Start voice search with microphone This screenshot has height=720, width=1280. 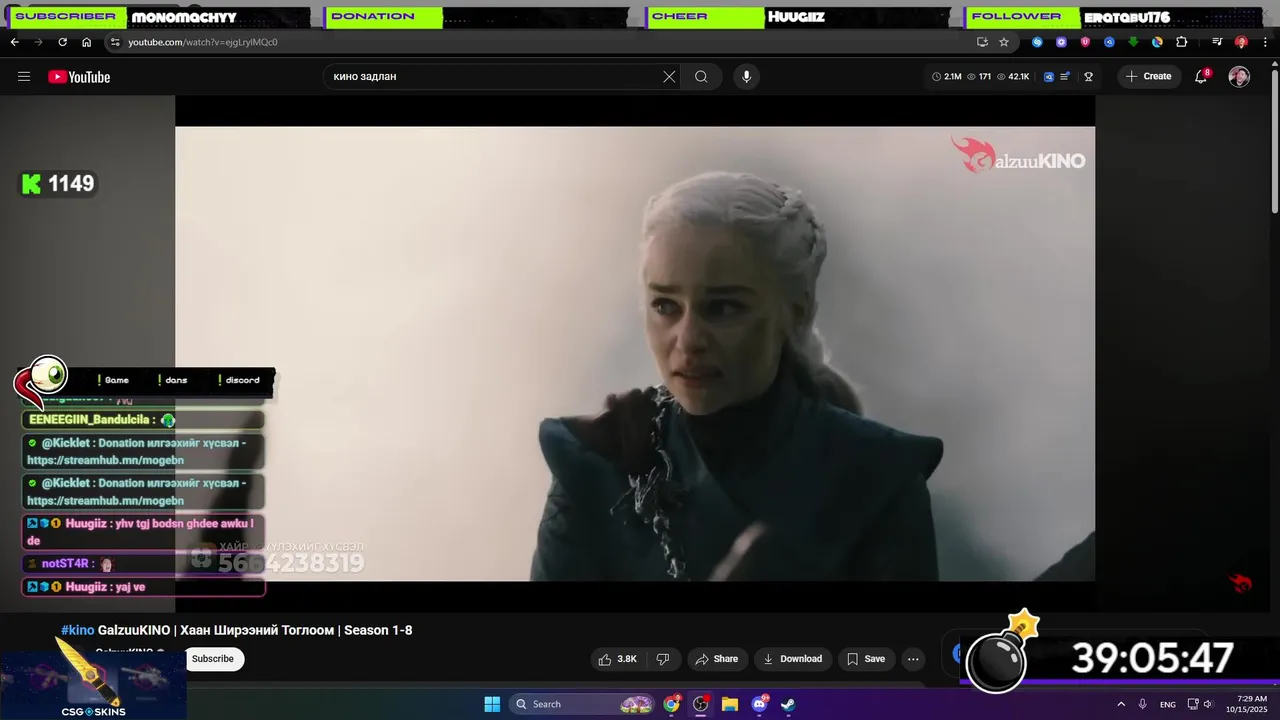pos(746,77)
